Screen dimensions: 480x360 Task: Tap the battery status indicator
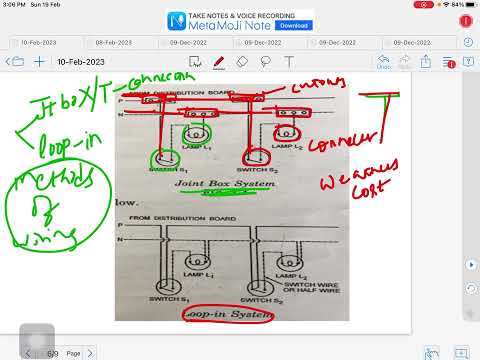click(x=471, y=5)
